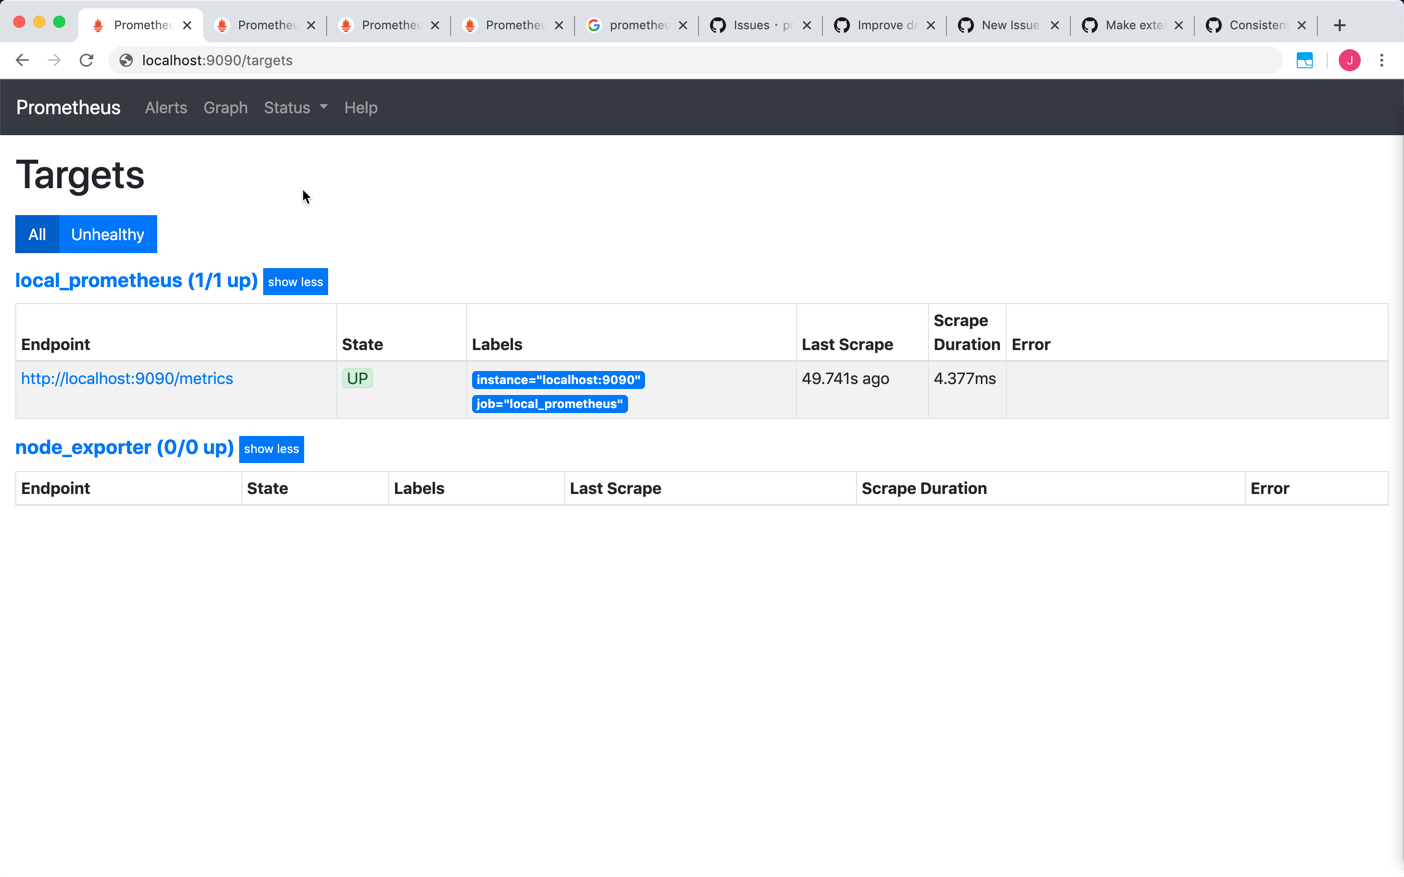Click the node_exporter (0/0 up) heading
Image resolution: width=1404 pixels, height=877 pixels.
[124, 448]
